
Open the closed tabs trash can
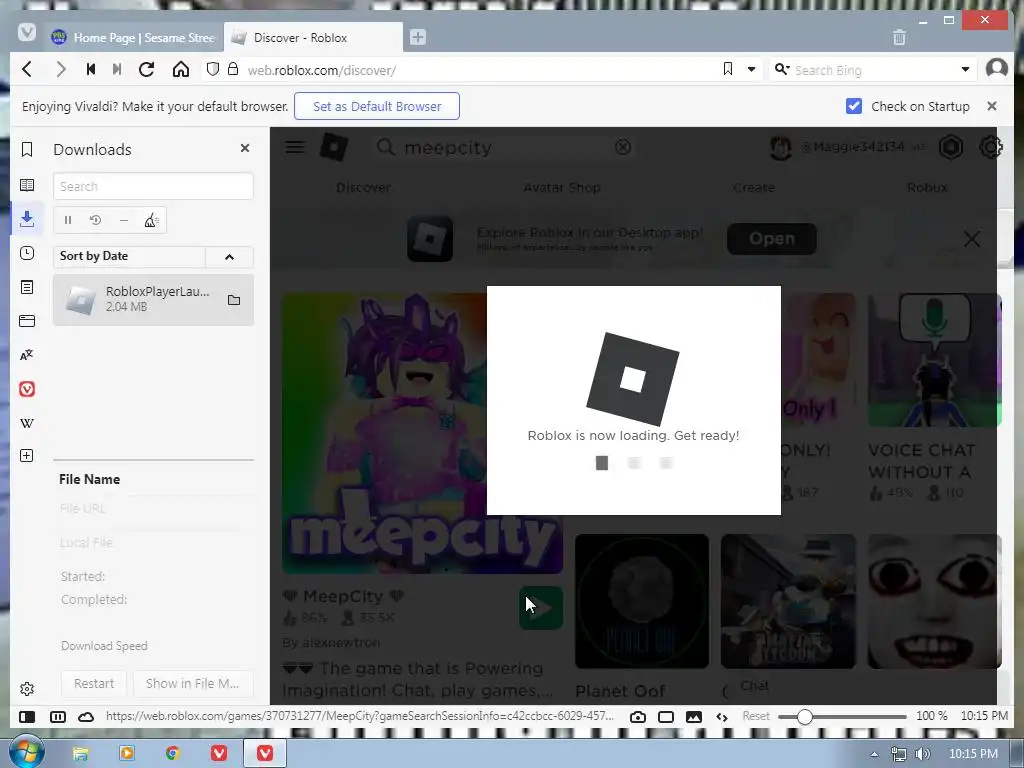click(899, 37)
